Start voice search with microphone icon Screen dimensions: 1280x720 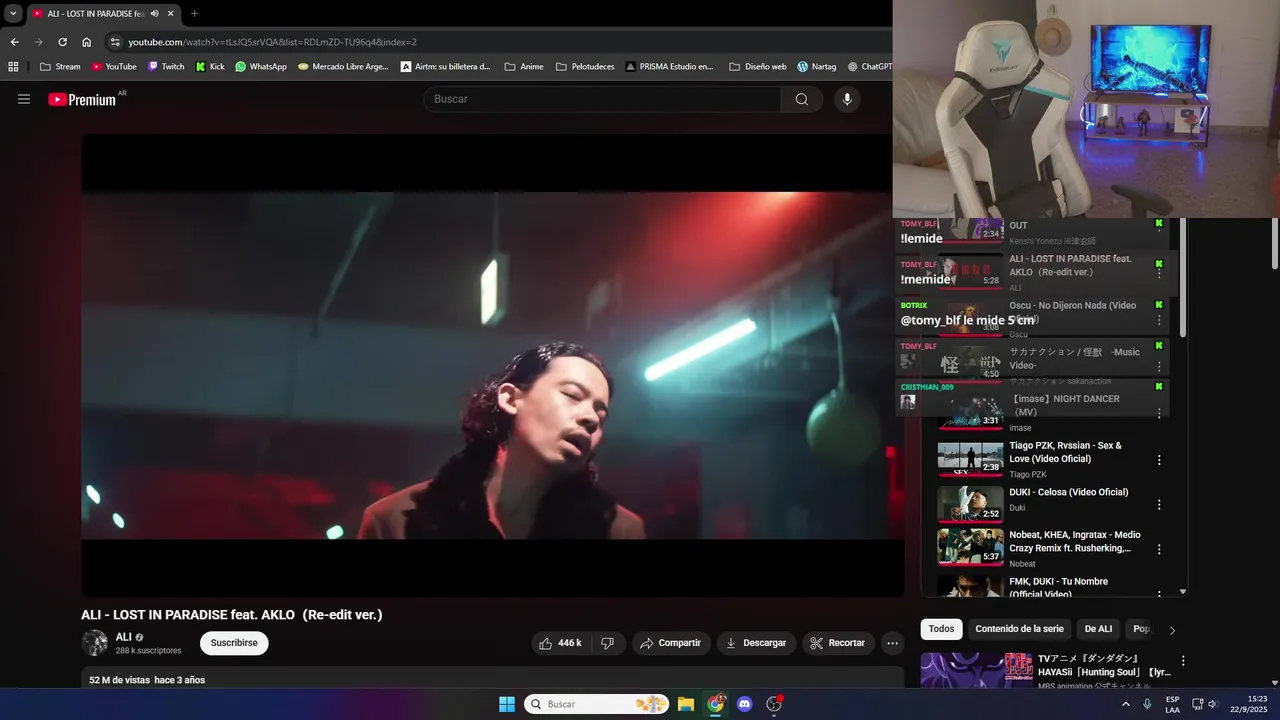(x=847, y=99)
